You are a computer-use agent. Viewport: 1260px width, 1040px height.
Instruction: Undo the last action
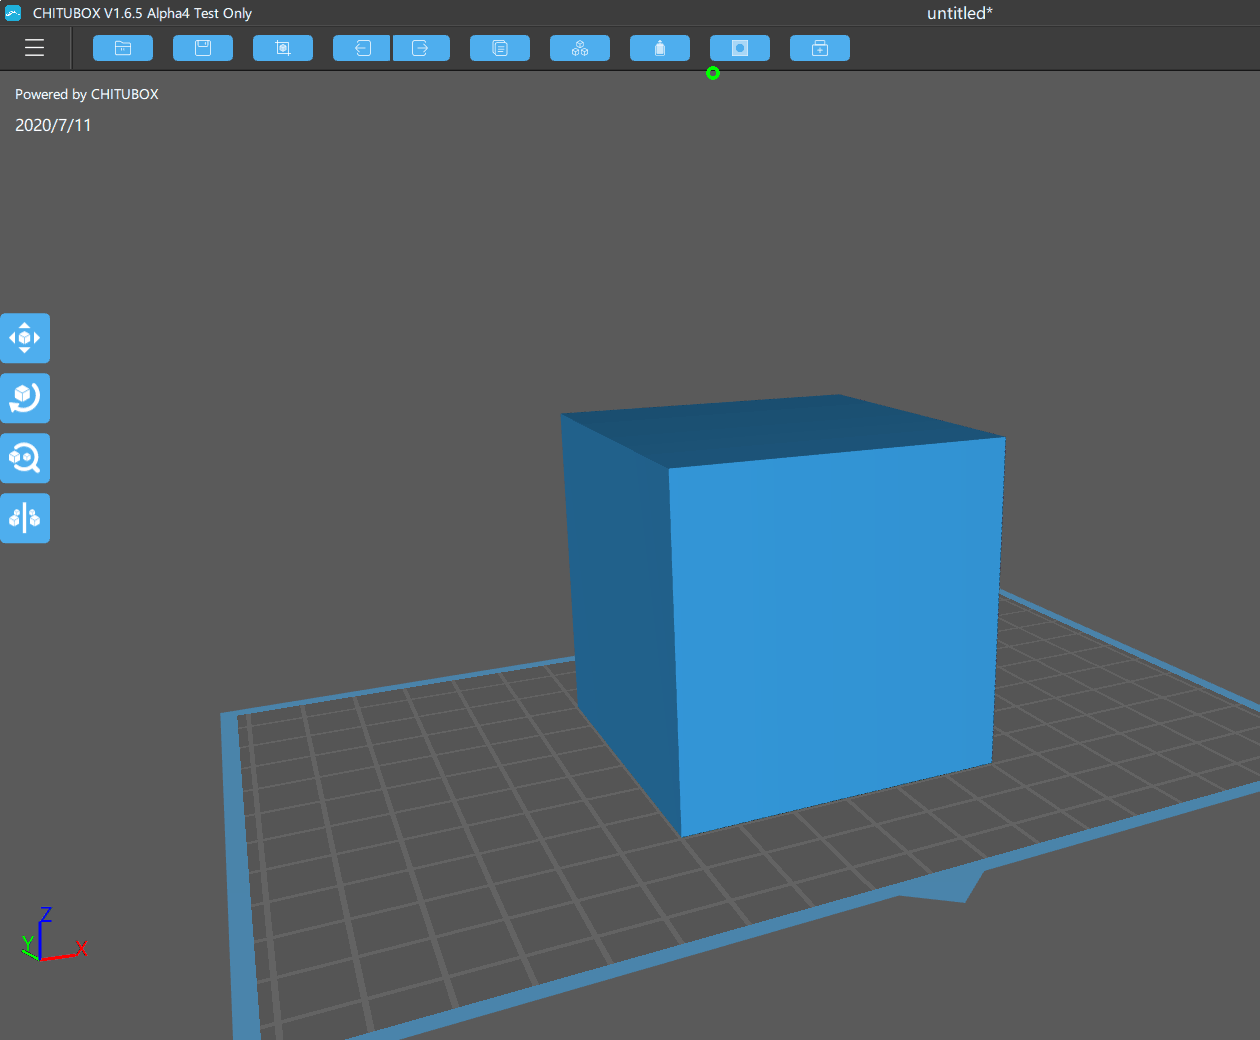coord(361,47)
